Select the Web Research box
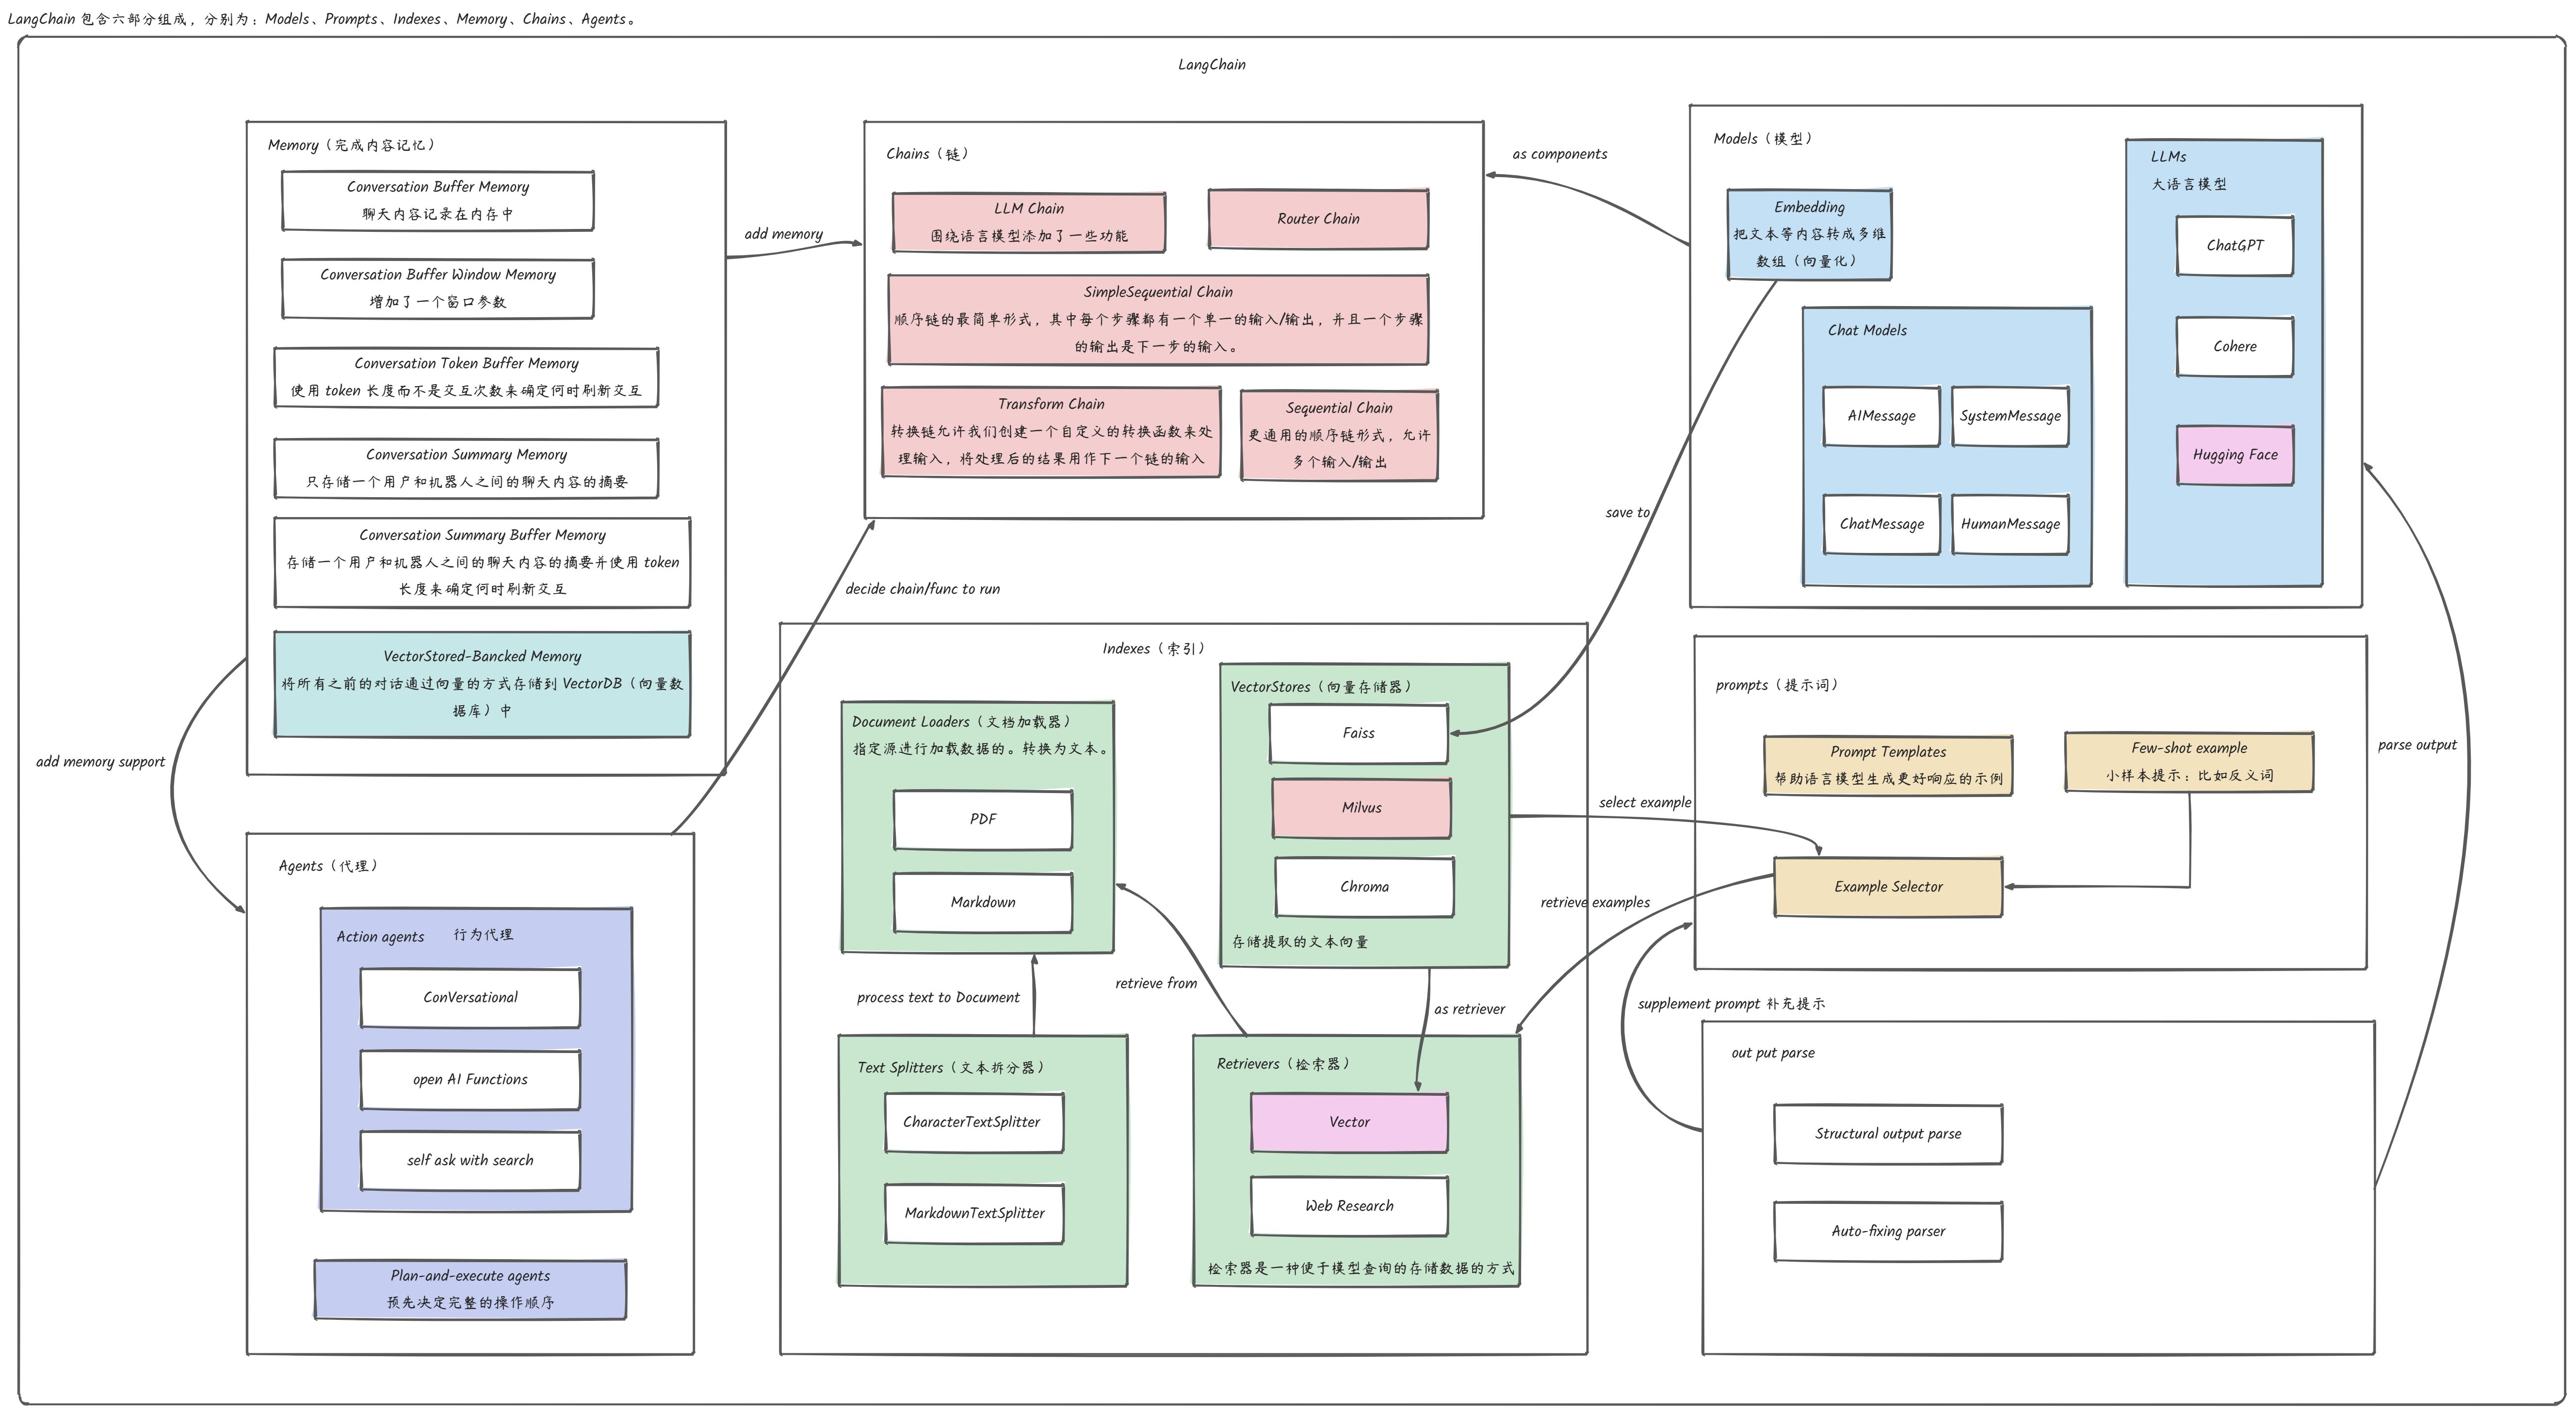 click(x=1348, y=1206)
